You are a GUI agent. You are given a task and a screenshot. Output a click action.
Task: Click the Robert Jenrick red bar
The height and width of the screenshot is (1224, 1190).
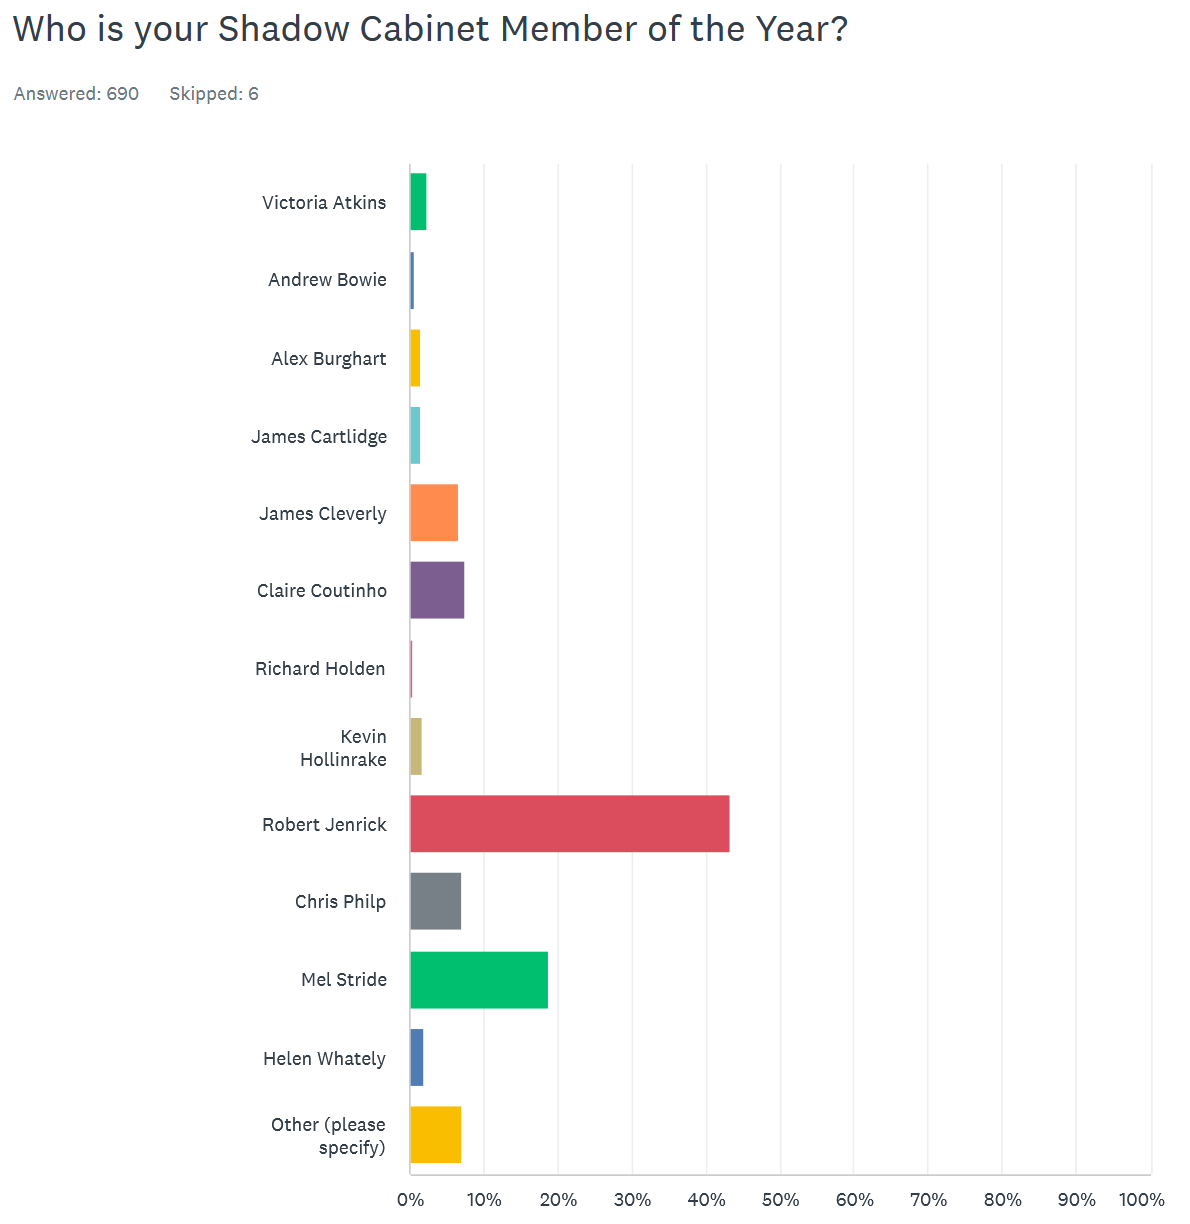coord(569,824)
